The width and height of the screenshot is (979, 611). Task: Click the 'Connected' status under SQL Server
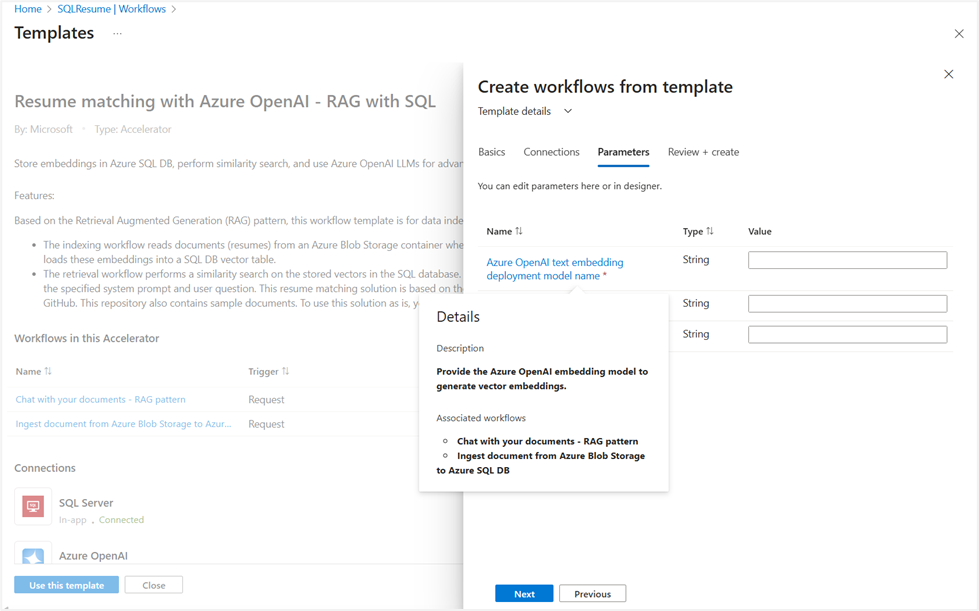click(121, 520)
